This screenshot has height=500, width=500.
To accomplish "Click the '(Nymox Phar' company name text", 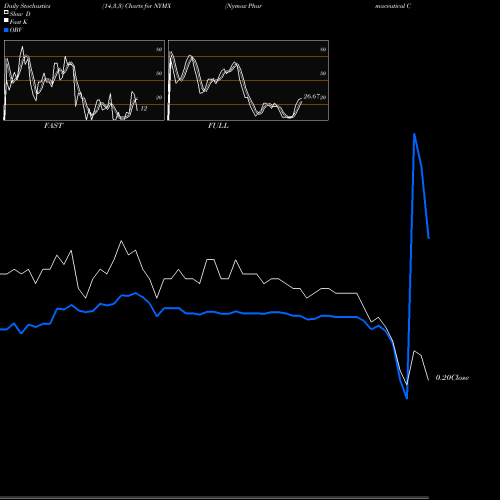I will coord(243,6).
